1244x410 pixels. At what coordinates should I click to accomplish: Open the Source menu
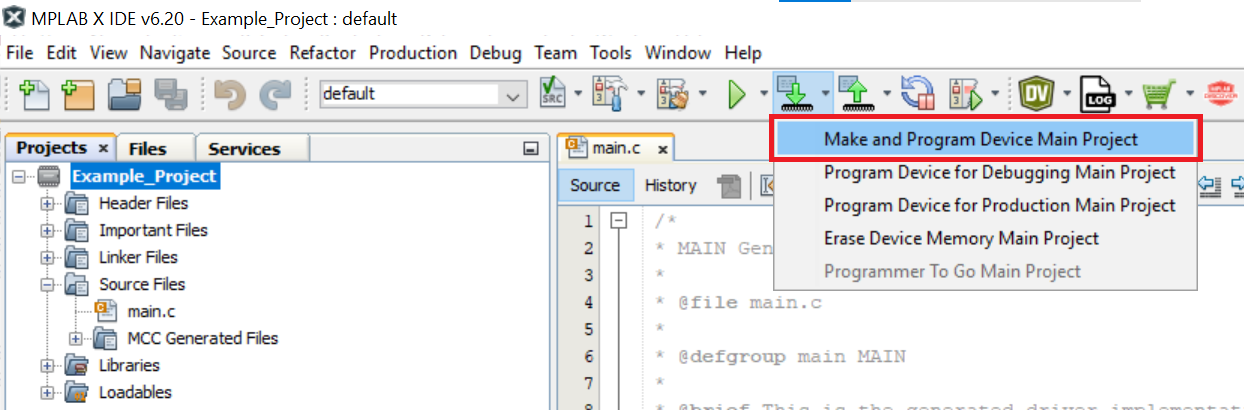(249, 53)
